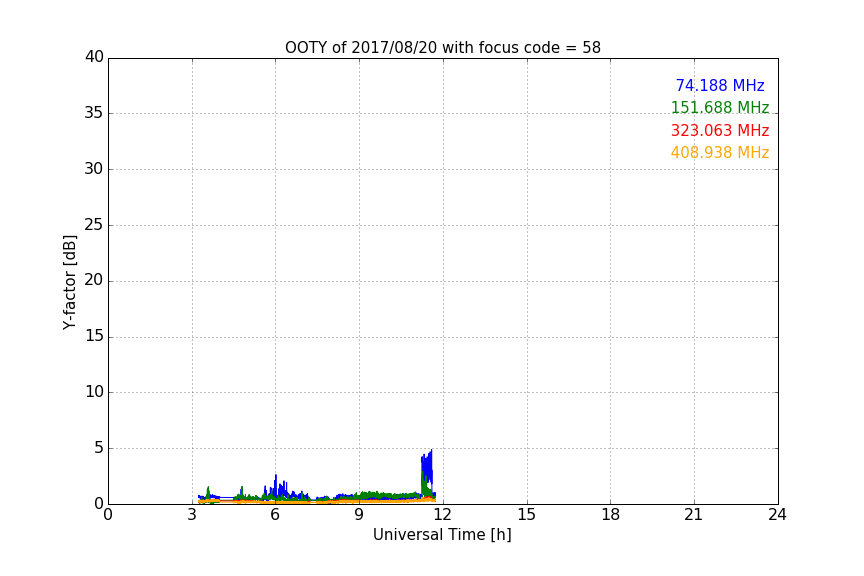
Task: Select the 151.688 MHz legend label
Action: coord(720,107)
